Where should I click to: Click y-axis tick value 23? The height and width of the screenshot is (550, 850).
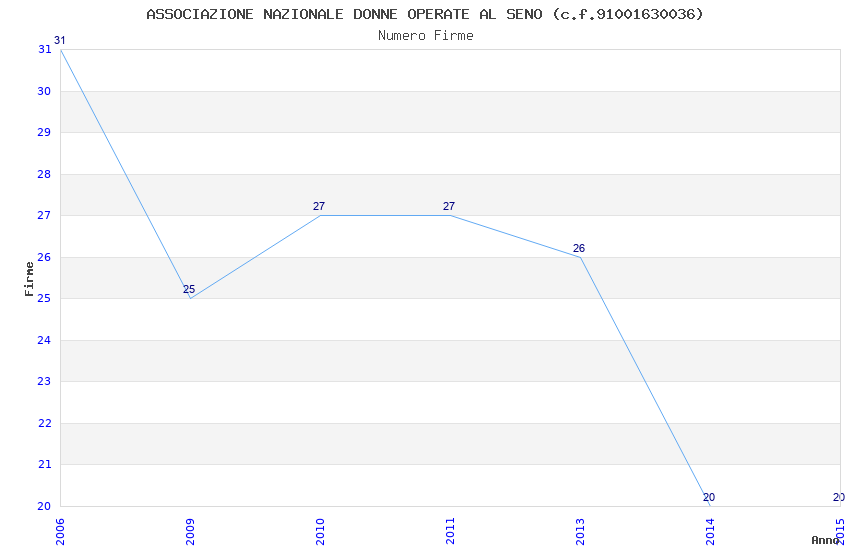click(44, 381)
